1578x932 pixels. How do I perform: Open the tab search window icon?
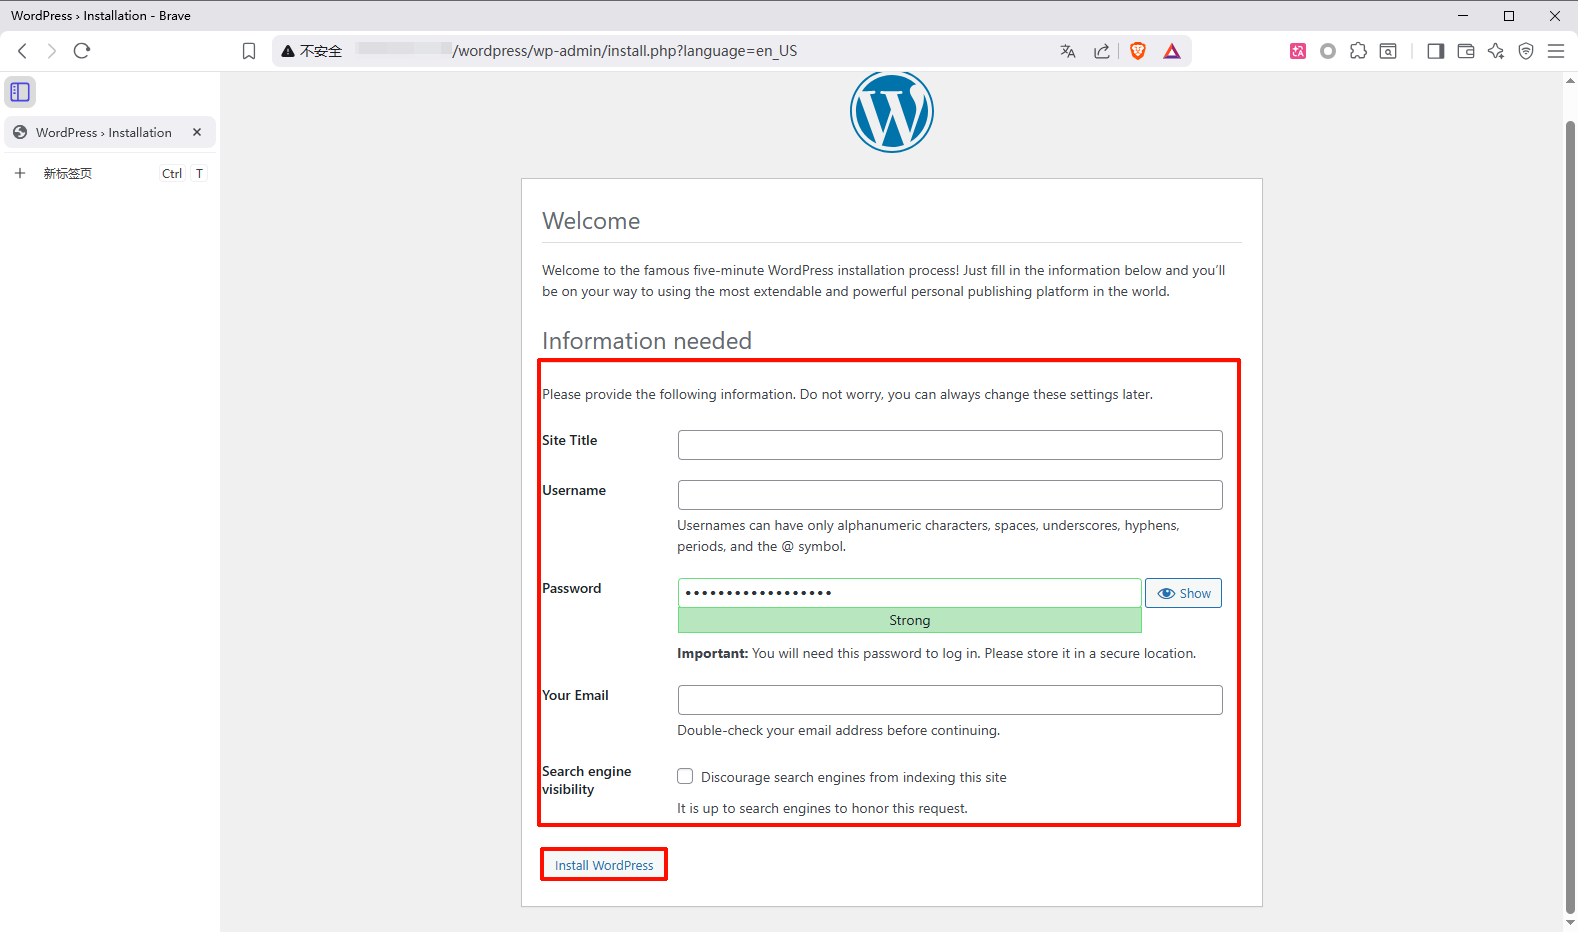tap(1388, 51)
